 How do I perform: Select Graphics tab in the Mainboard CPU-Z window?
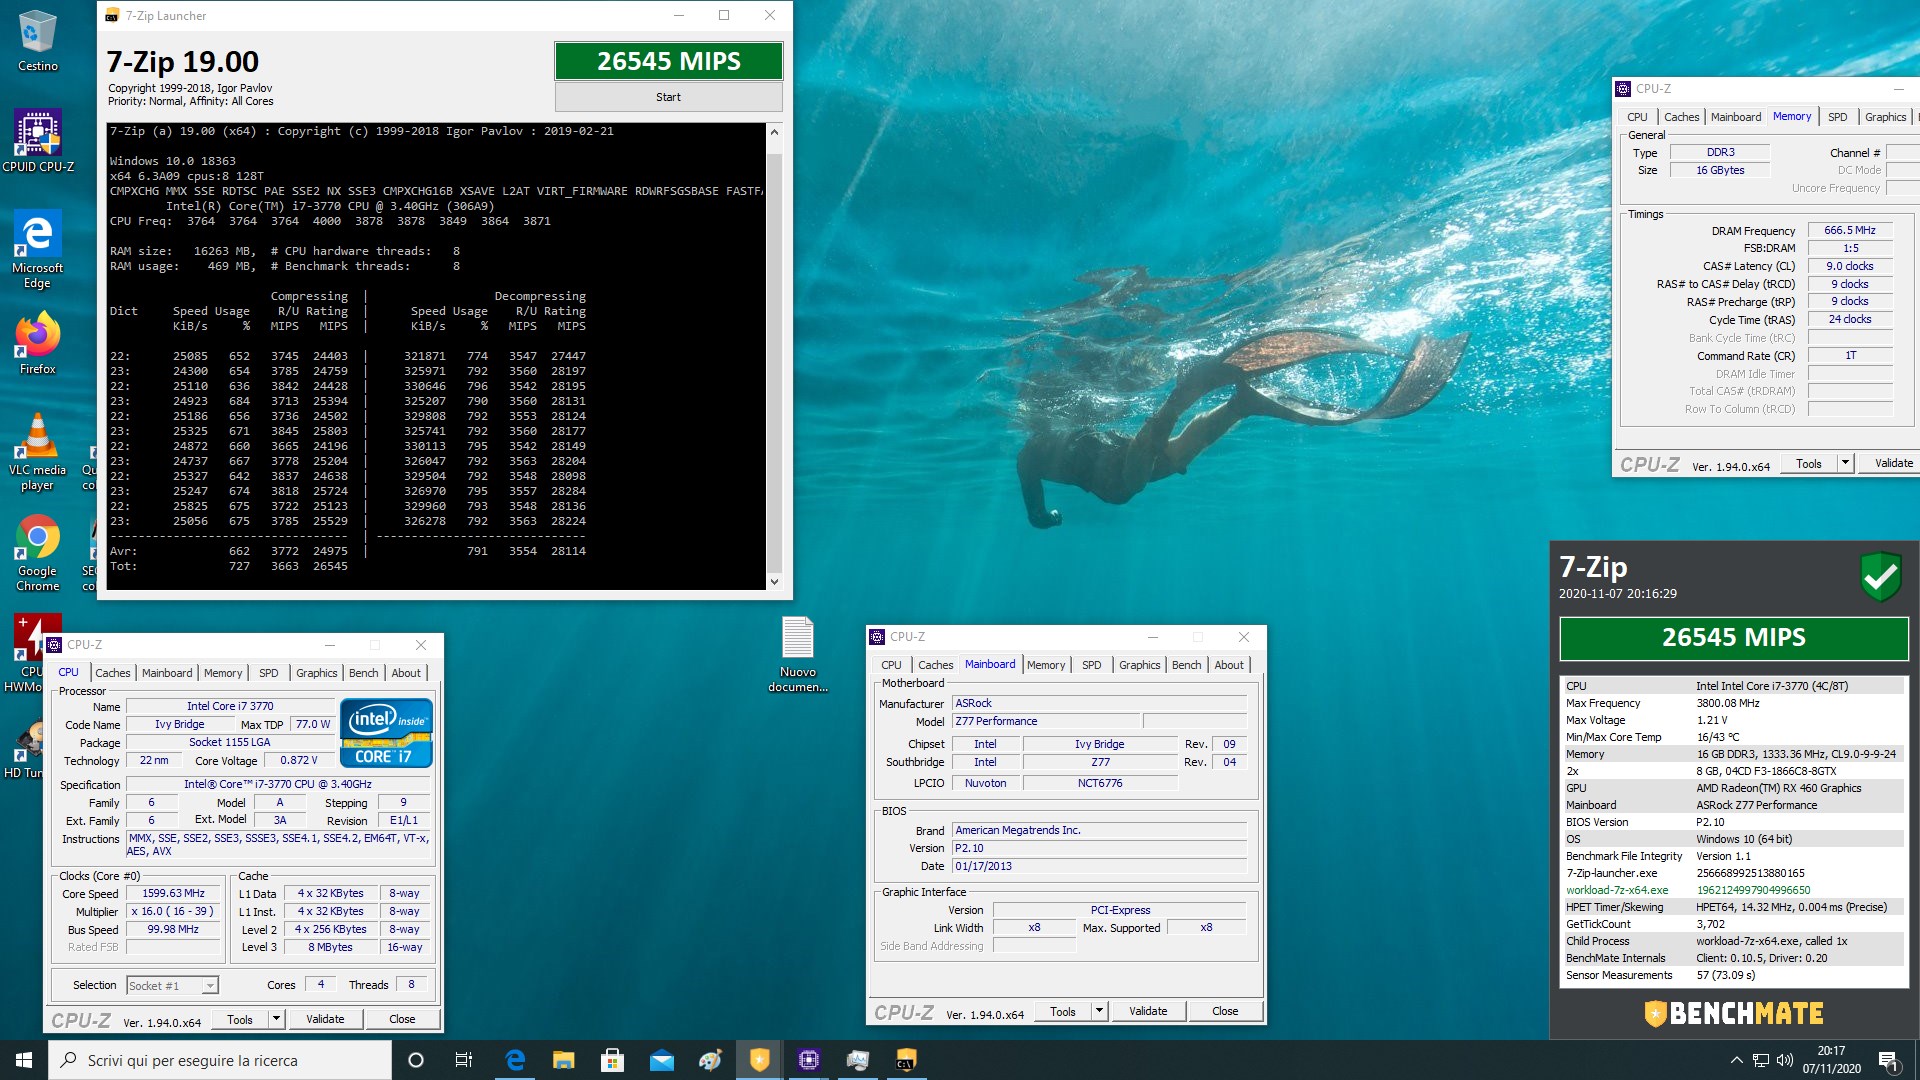tap(1139, 665)
